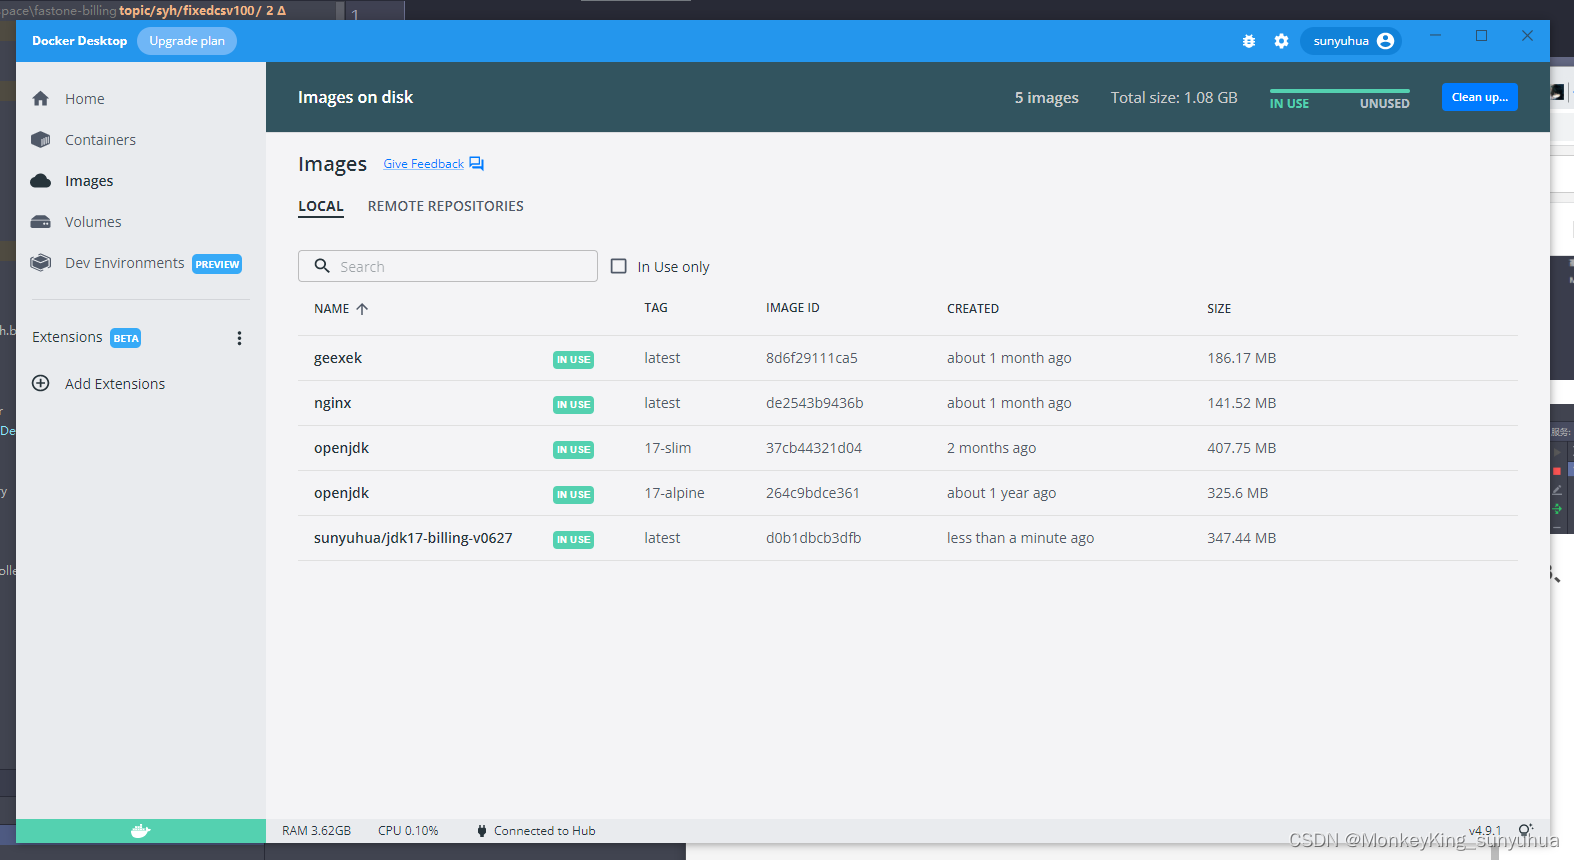Open the Home page icon in sidebar
The height and width of the screenshot is (860, 1574).
tap(41, 99)
